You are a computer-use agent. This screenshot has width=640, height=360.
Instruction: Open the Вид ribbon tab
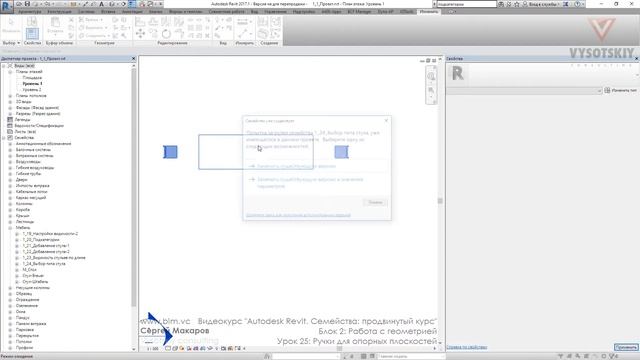[254, 11]
